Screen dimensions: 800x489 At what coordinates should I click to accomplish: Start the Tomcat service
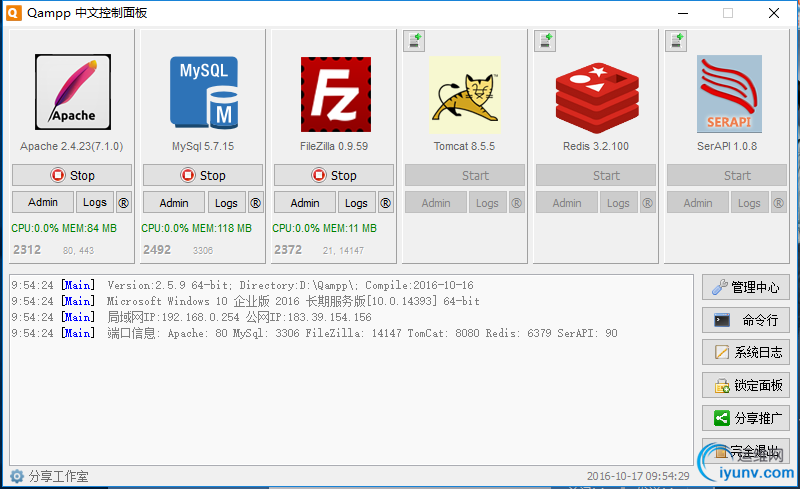(x=465, y=175)
